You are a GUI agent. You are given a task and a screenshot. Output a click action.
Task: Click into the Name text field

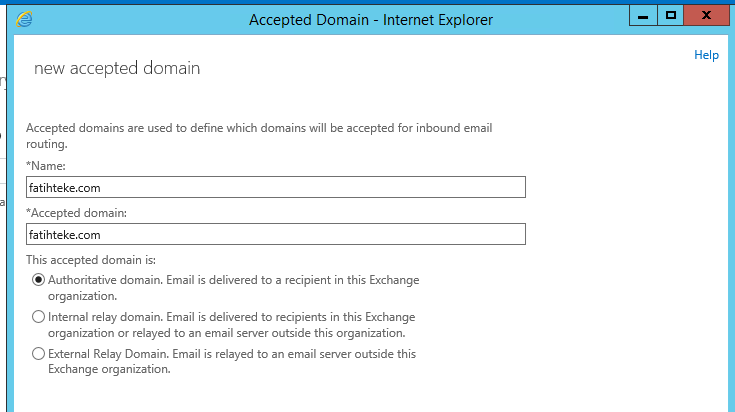(276, 187)
